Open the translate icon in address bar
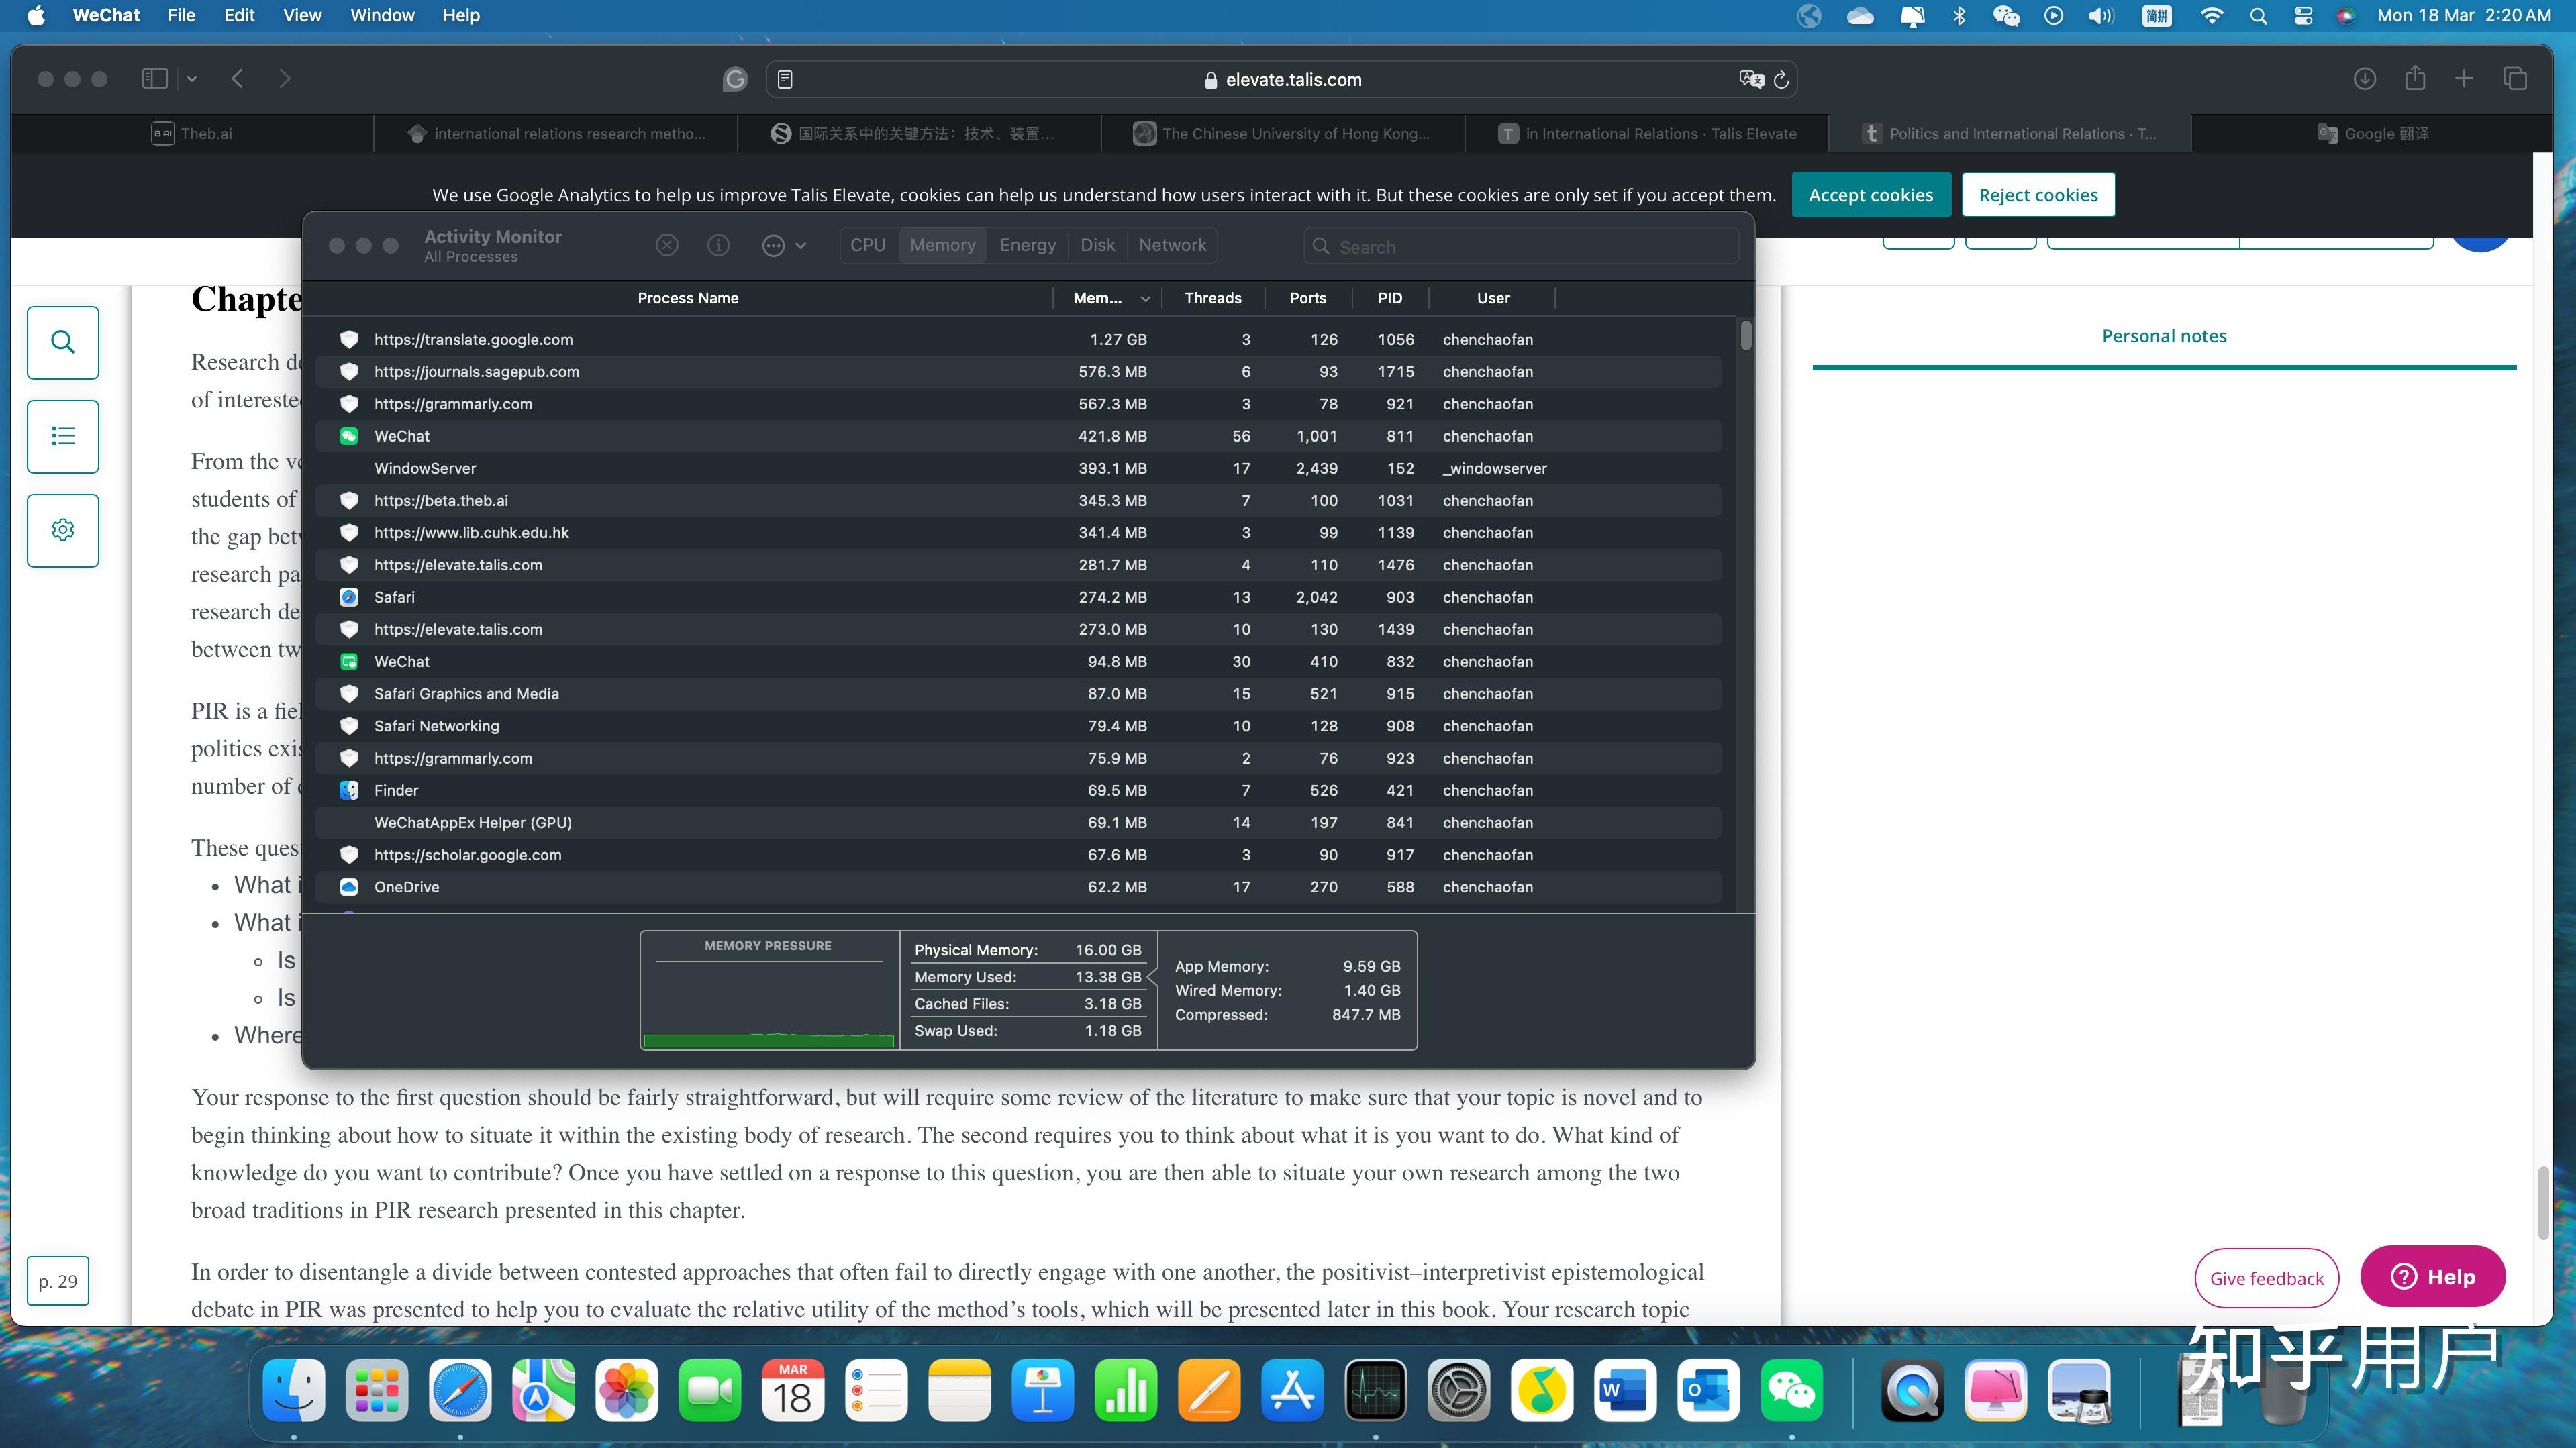 (x=1751, y=79)
